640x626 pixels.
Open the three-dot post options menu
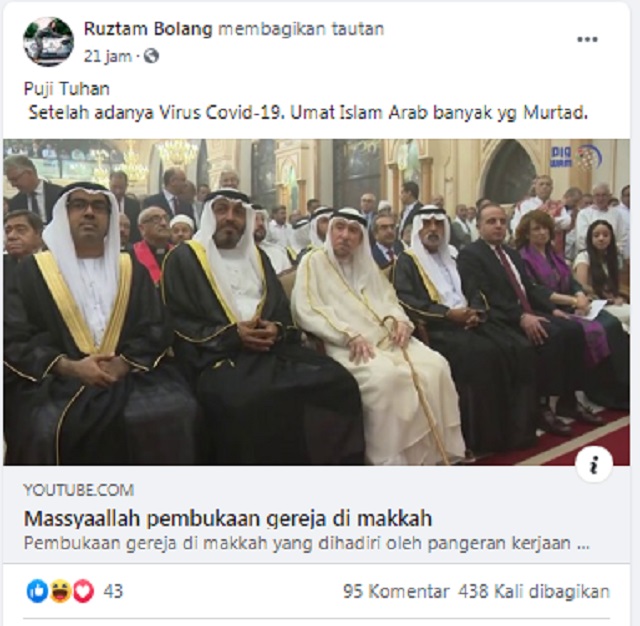point(587,40)
